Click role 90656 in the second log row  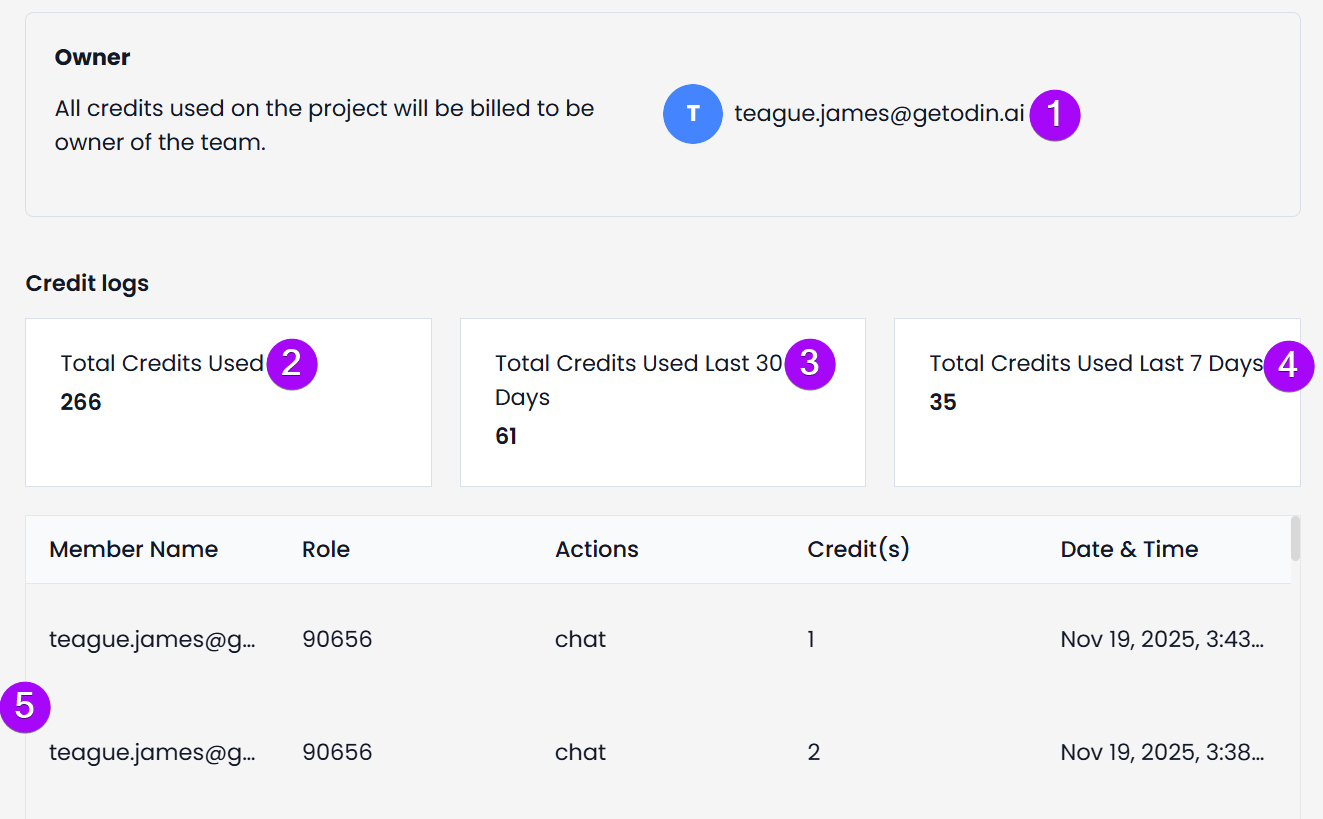(x=337, y=752)
